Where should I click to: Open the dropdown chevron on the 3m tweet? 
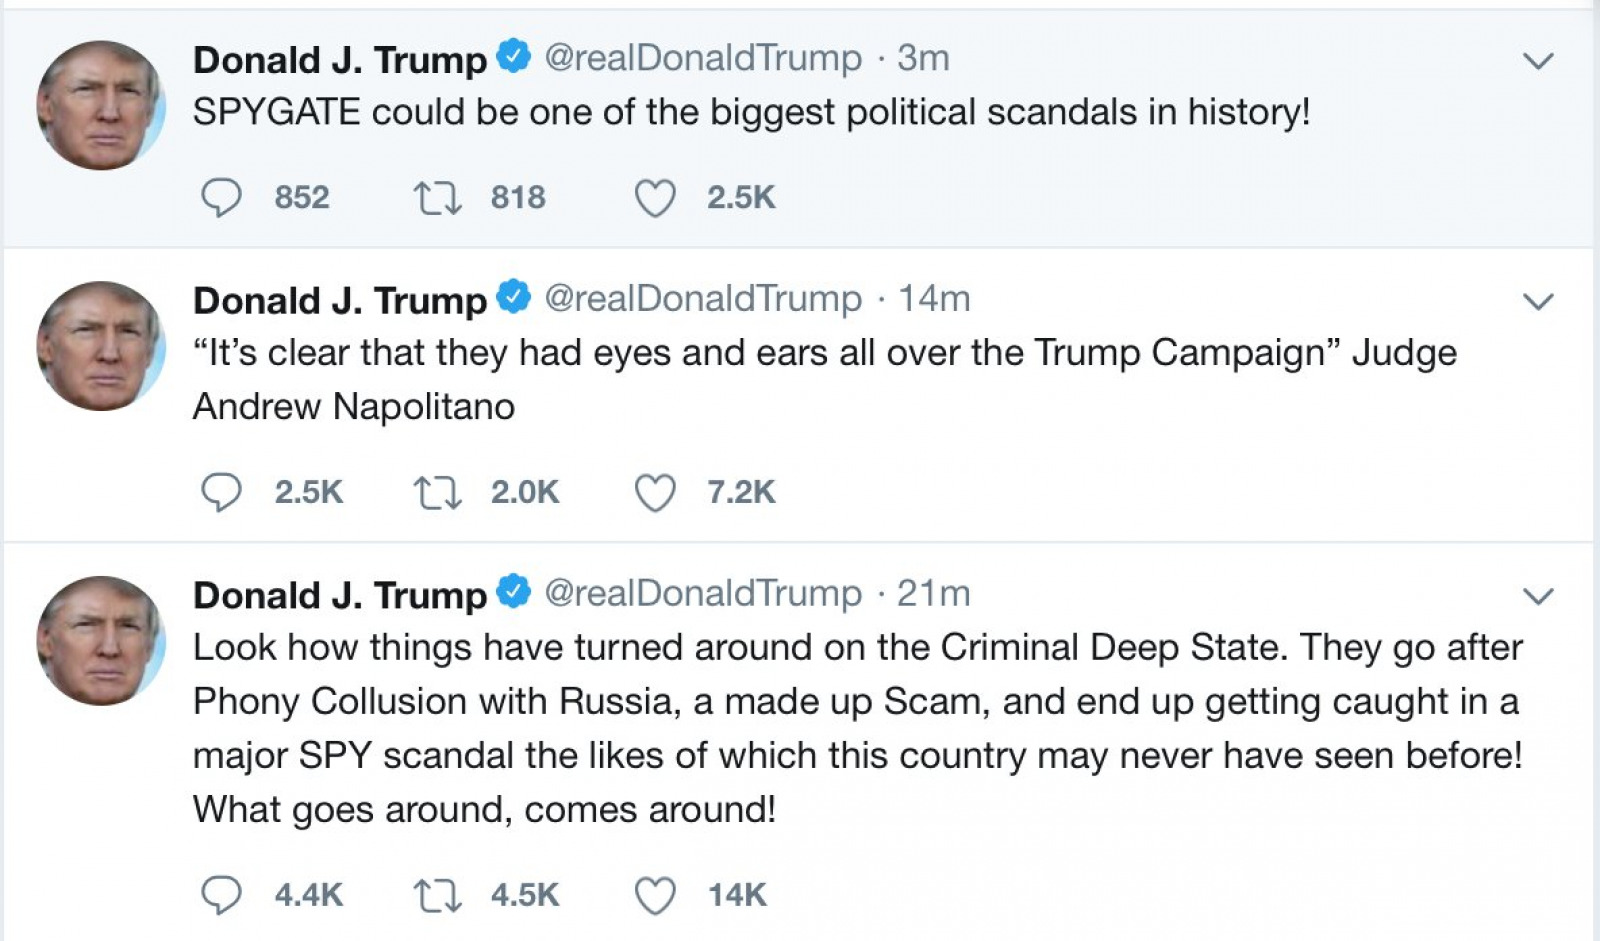[x=1537, y=61]
